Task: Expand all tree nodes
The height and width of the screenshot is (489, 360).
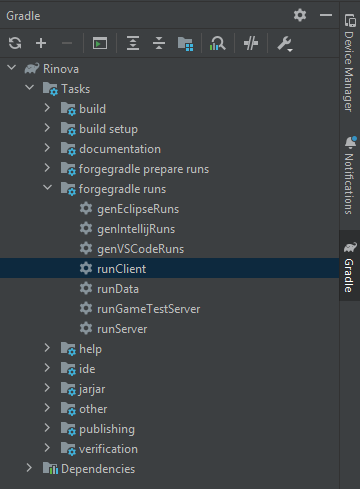Action: tap(133, 43)
